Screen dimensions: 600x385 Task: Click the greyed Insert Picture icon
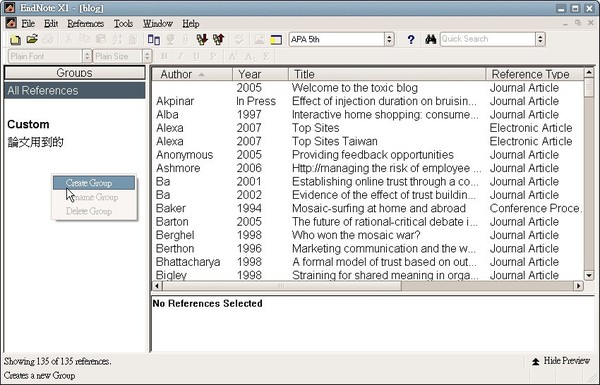[x=259, y=39]
